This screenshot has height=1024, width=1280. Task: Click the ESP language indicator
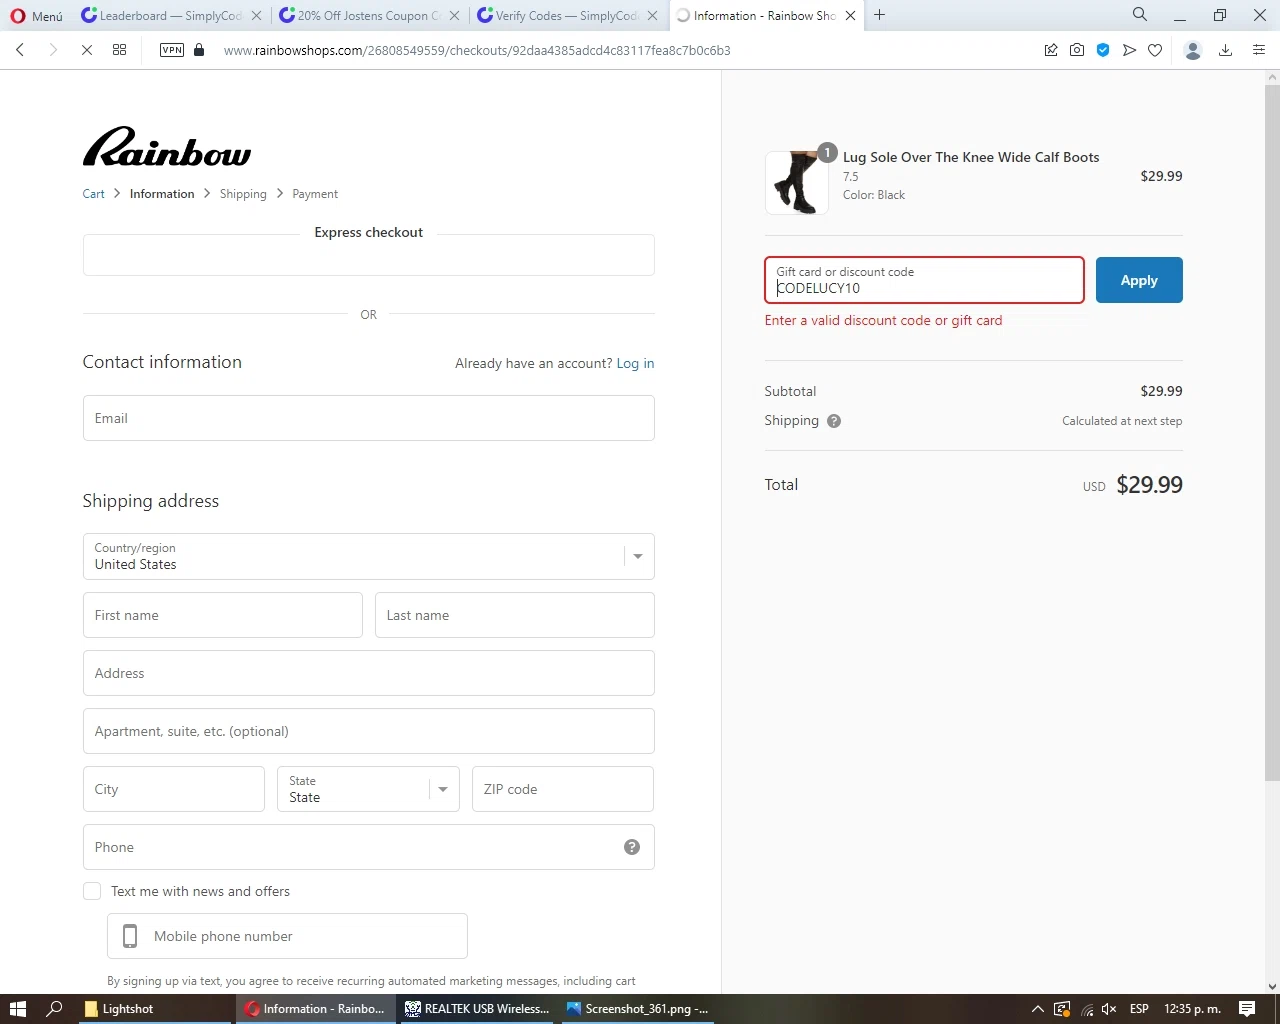coord(1139,1009)
